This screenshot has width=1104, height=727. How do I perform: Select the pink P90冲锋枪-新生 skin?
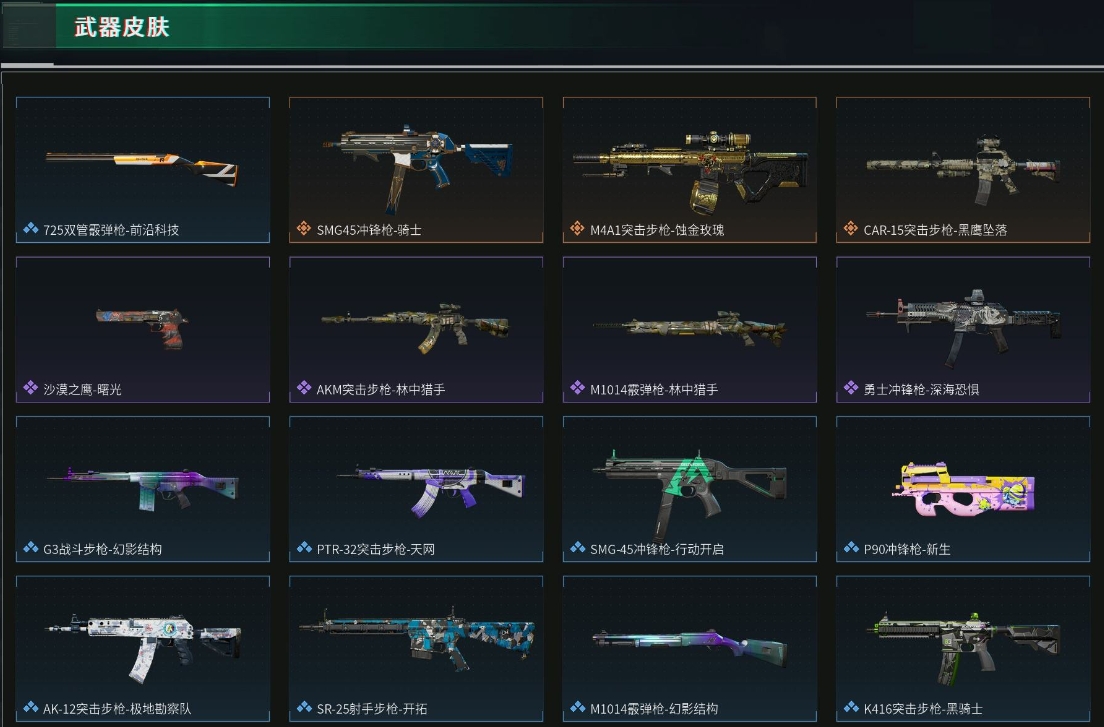coord(962,489)
